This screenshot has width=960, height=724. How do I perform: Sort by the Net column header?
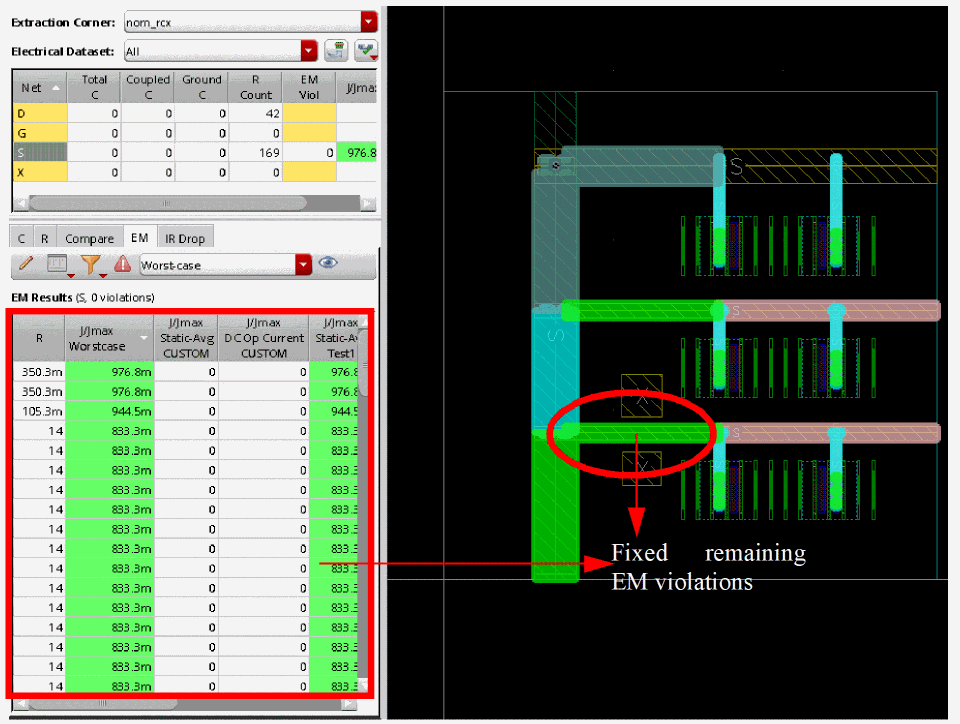click(x=38, y=88)
